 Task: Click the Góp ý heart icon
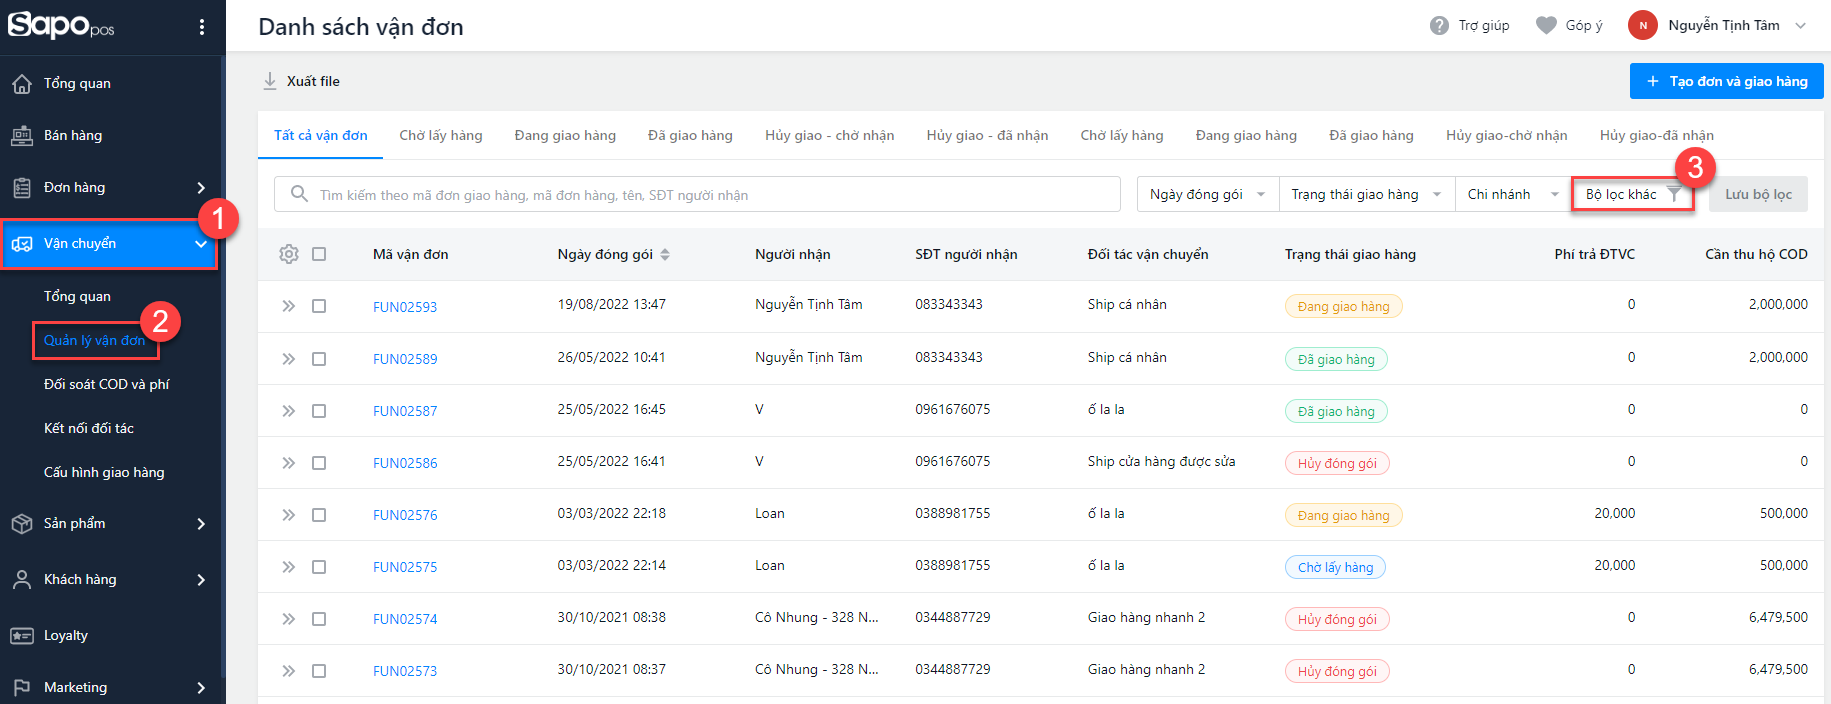tap(1546, 25)
